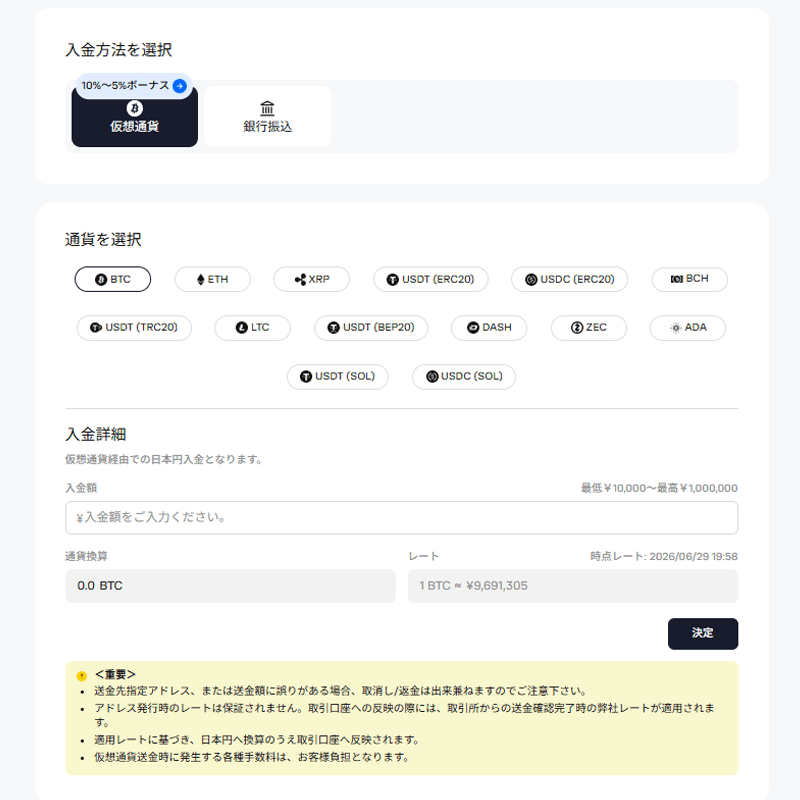This screenshot has height=800, width=800.
Task: Open the blue arrow in bonus badge
Action: (x=180, y=86)
